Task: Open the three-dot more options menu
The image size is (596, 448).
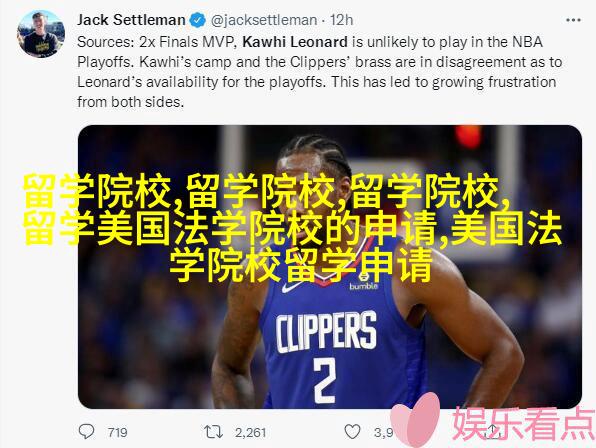Action: [573, 20]
